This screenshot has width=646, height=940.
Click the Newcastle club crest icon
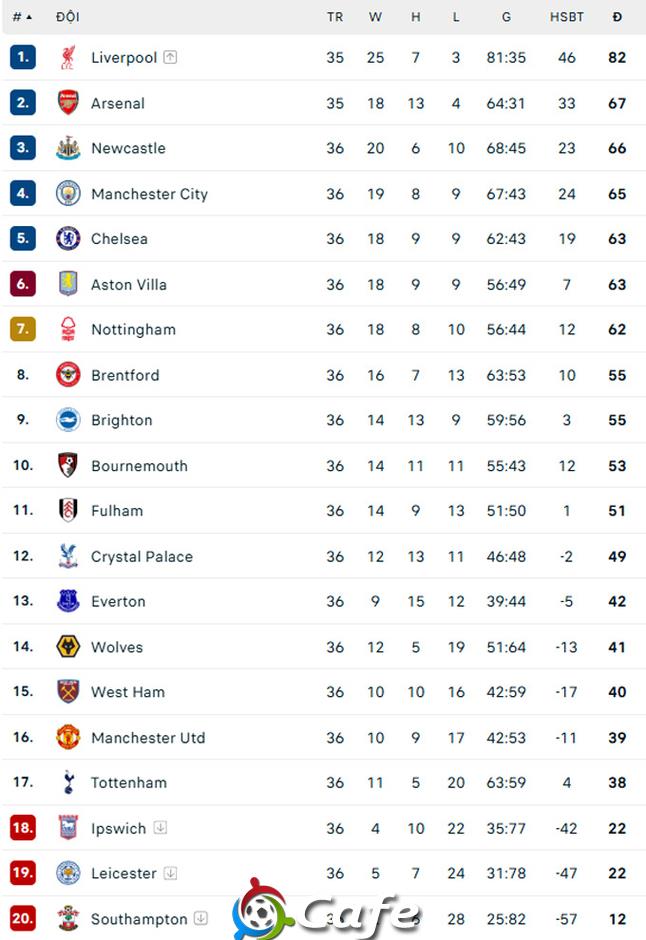[68, 148]
